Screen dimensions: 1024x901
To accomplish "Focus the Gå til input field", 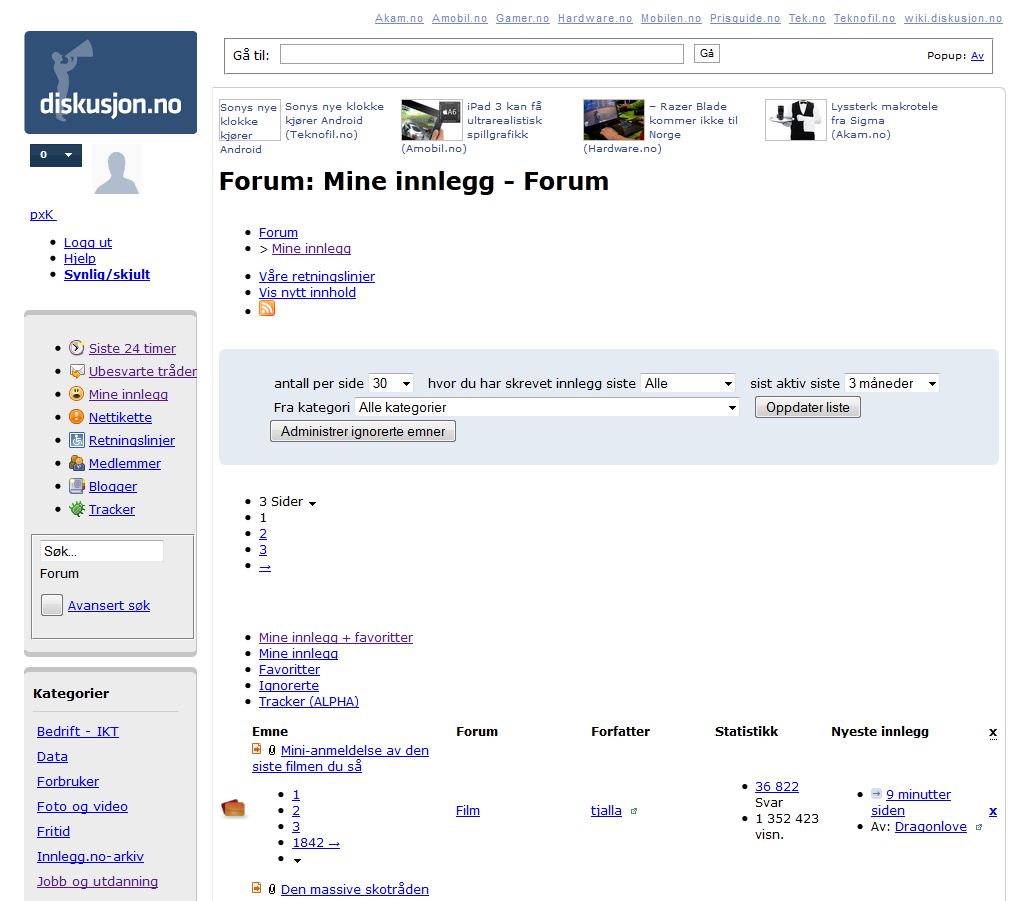I will 482,54.
